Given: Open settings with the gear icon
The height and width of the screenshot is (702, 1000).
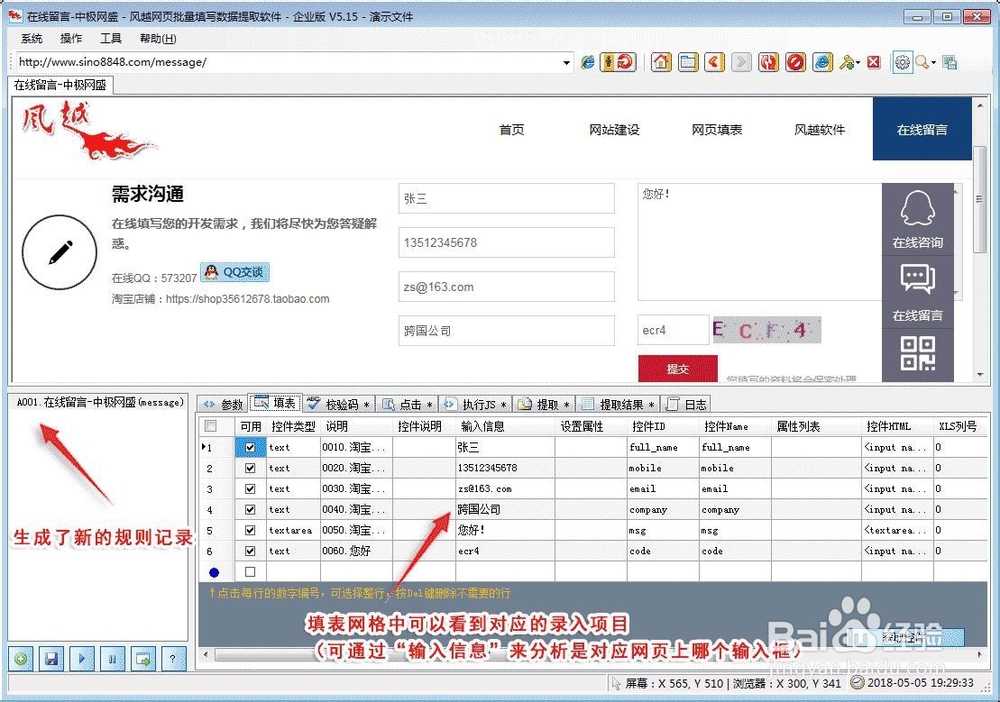Looking at the screenshot, I should 902,62.
